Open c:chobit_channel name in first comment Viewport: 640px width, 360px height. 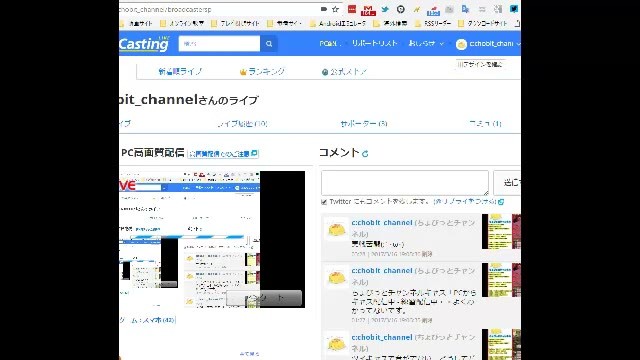tap(382, 223)
